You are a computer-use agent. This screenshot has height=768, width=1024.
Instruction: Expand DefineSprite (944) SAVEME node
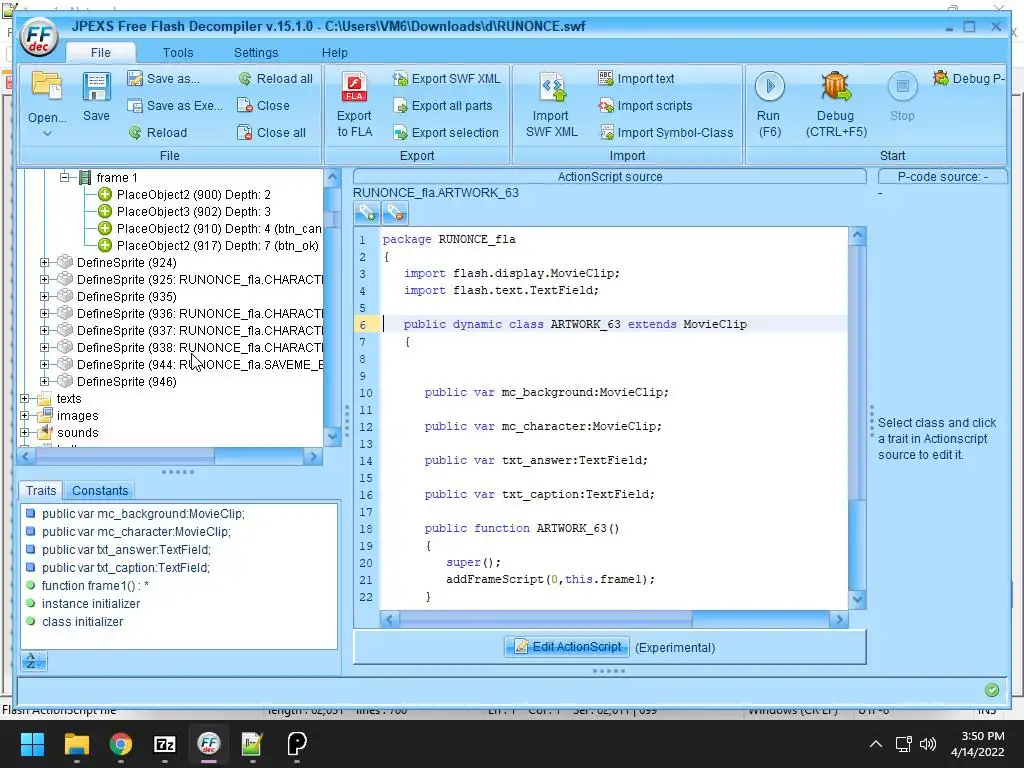pyautogui.click(x=44, y=364)
